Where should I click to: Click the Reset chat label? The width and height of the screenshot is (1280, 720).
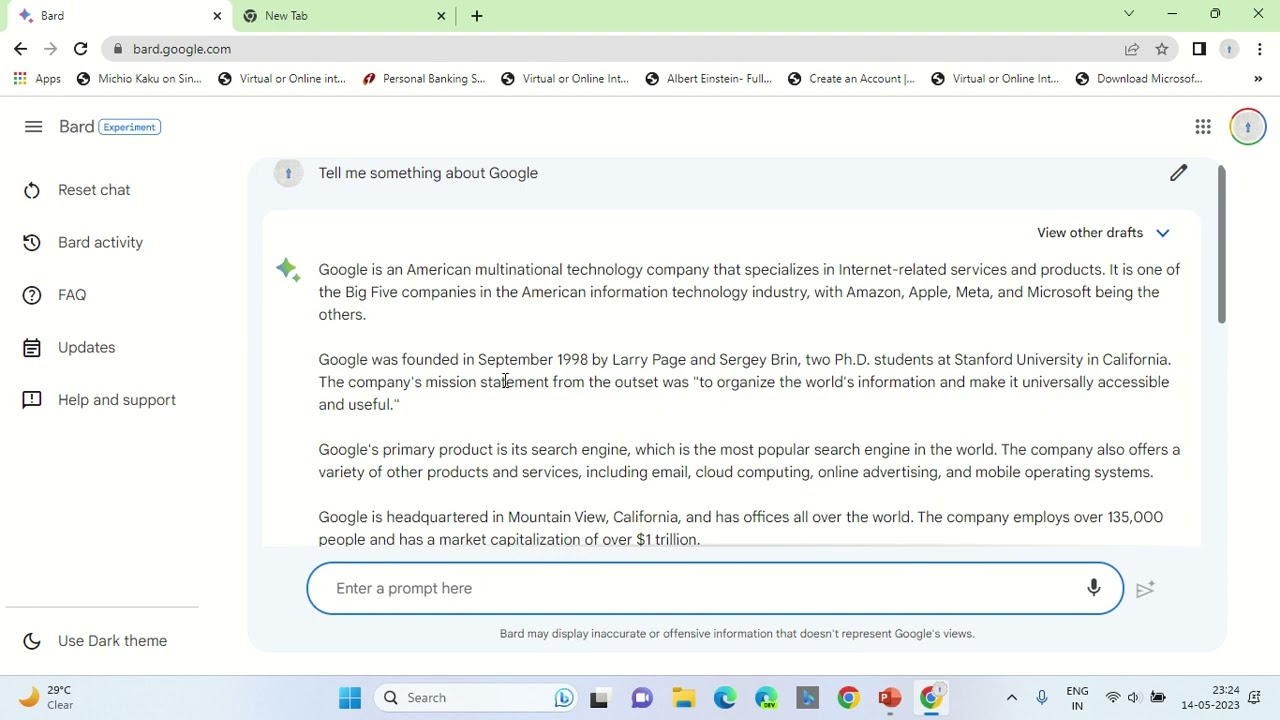(x=94, y=190)
